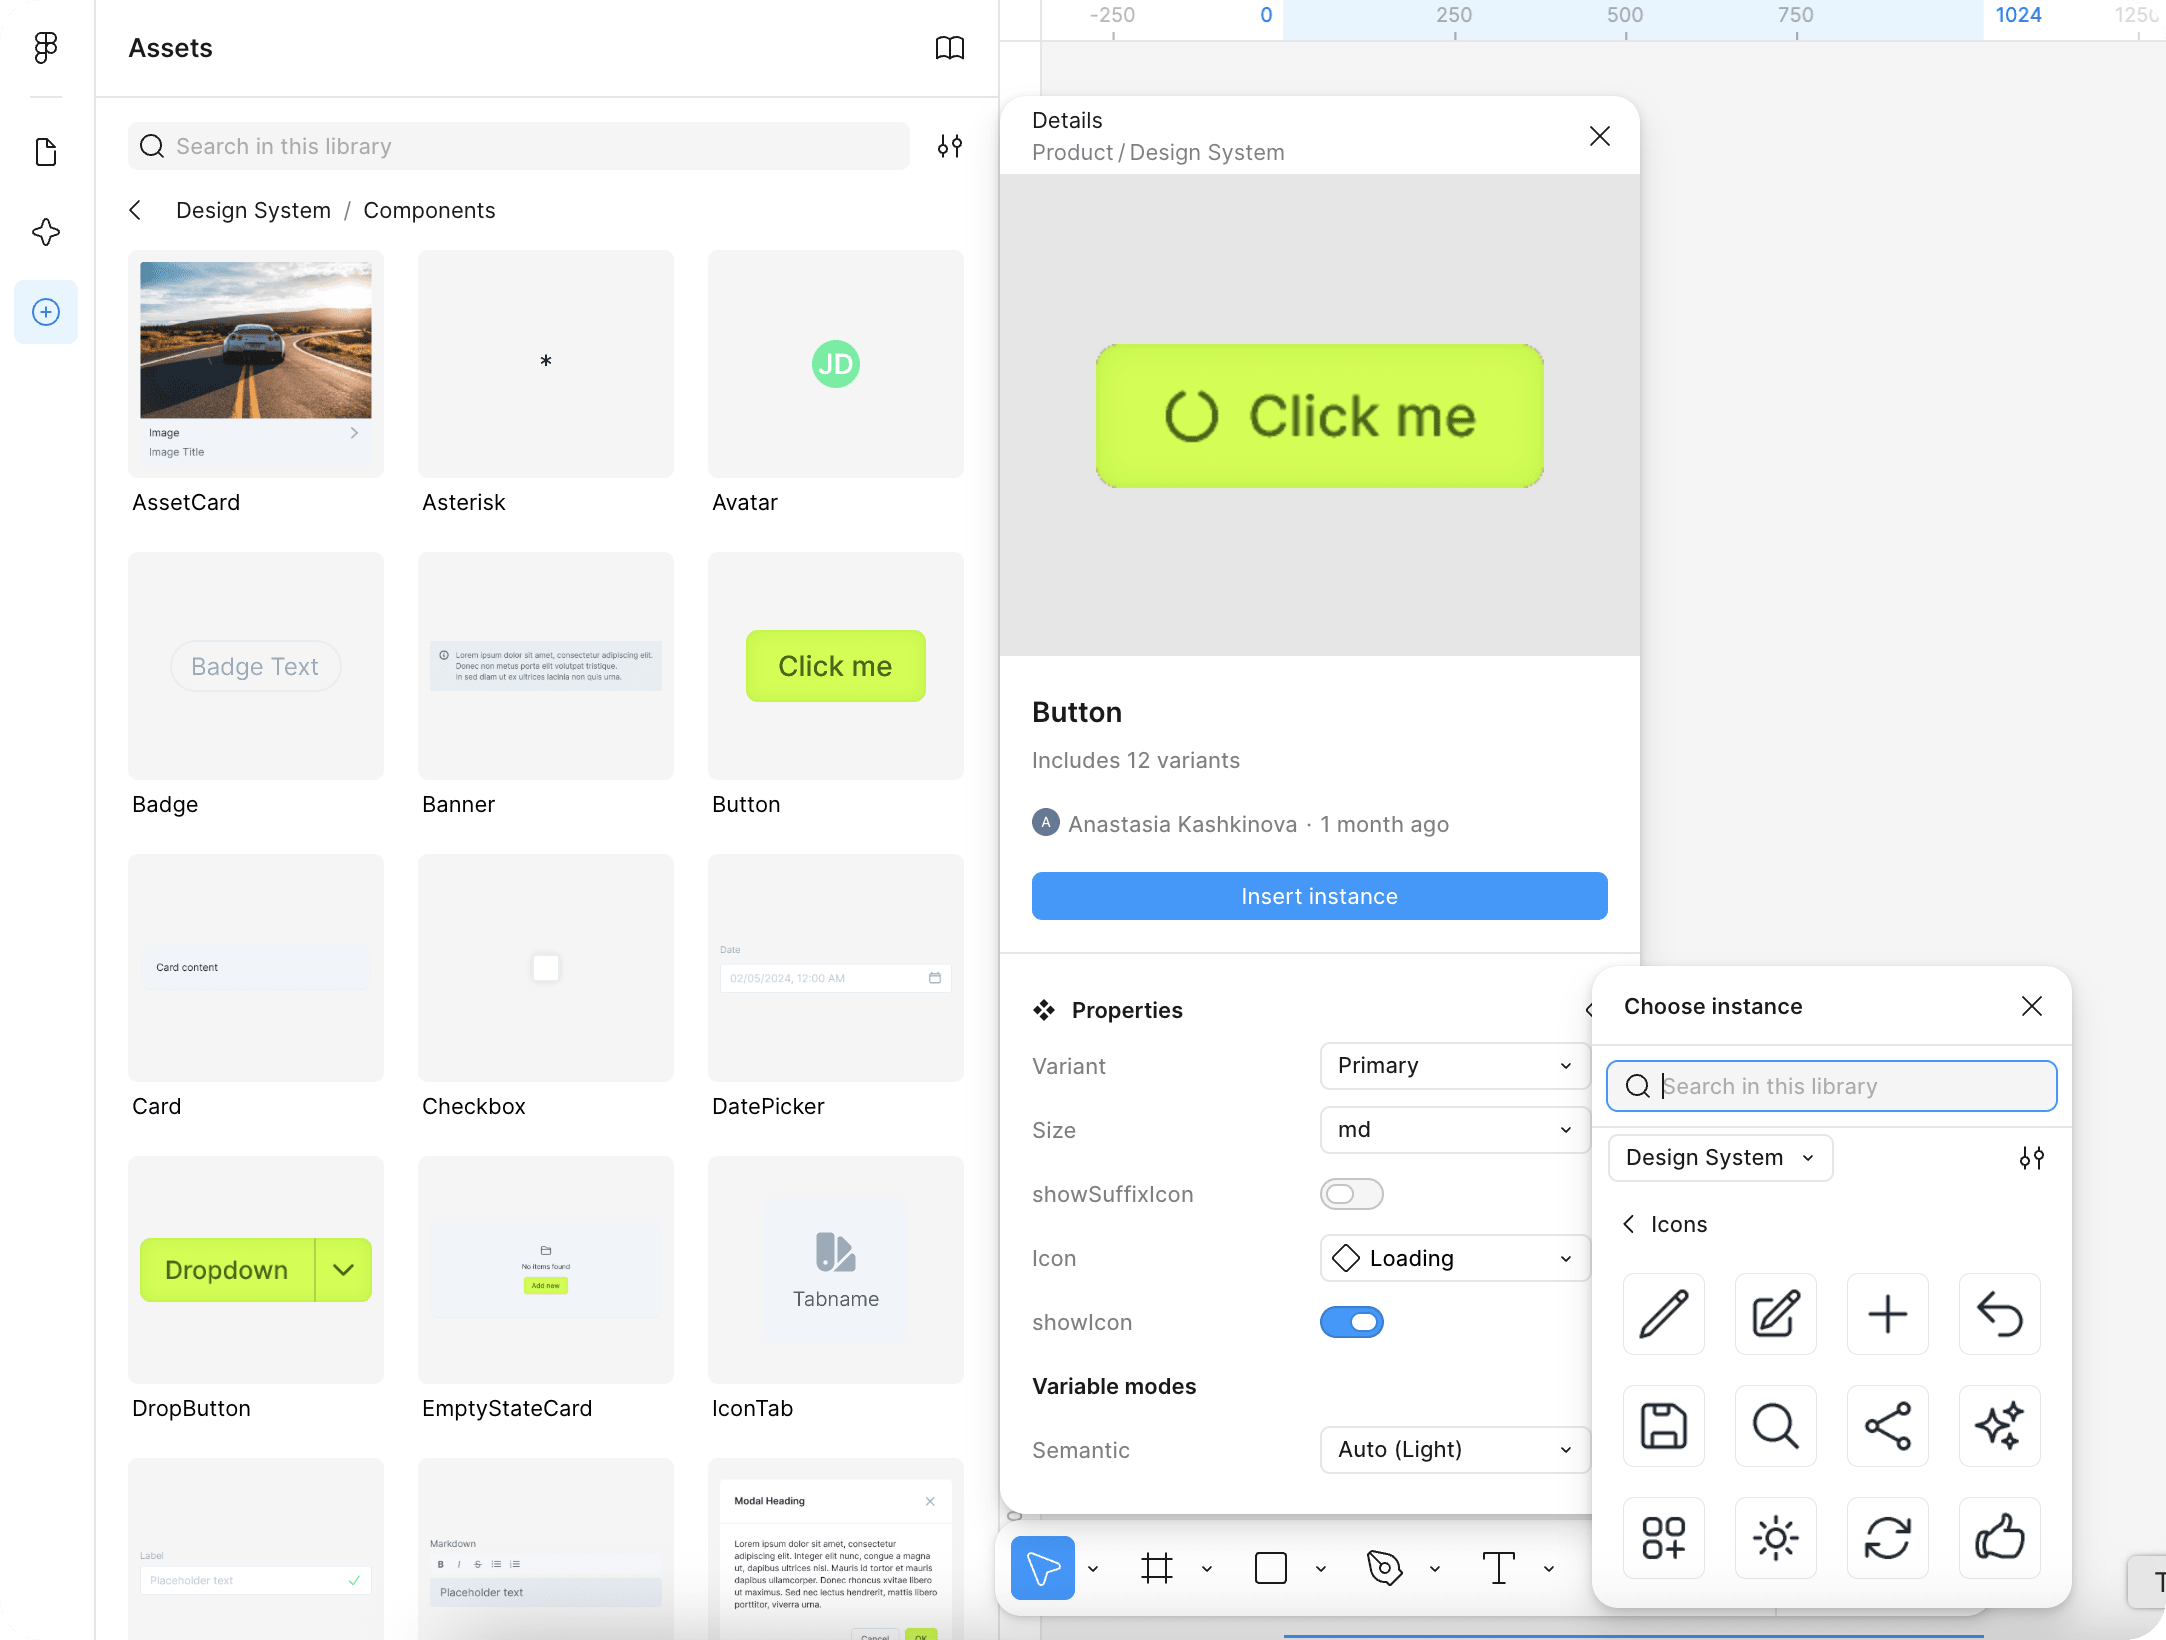Choose the edit square icon instance

pyautogui.click(x=1776, y=1314)
